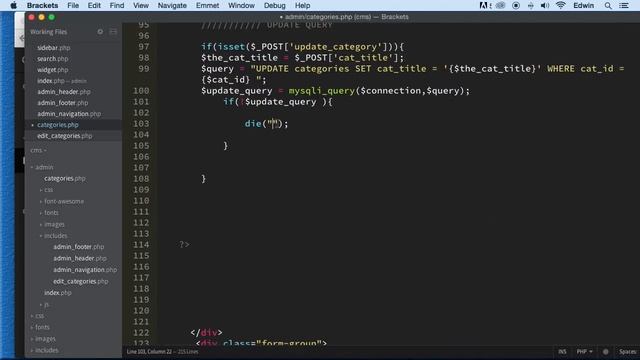Image resolution: width=640 pixels, height=360 pixels.
Task: Click the screen recording status icon
Action: pyautogui.click(x=516, y=5)
